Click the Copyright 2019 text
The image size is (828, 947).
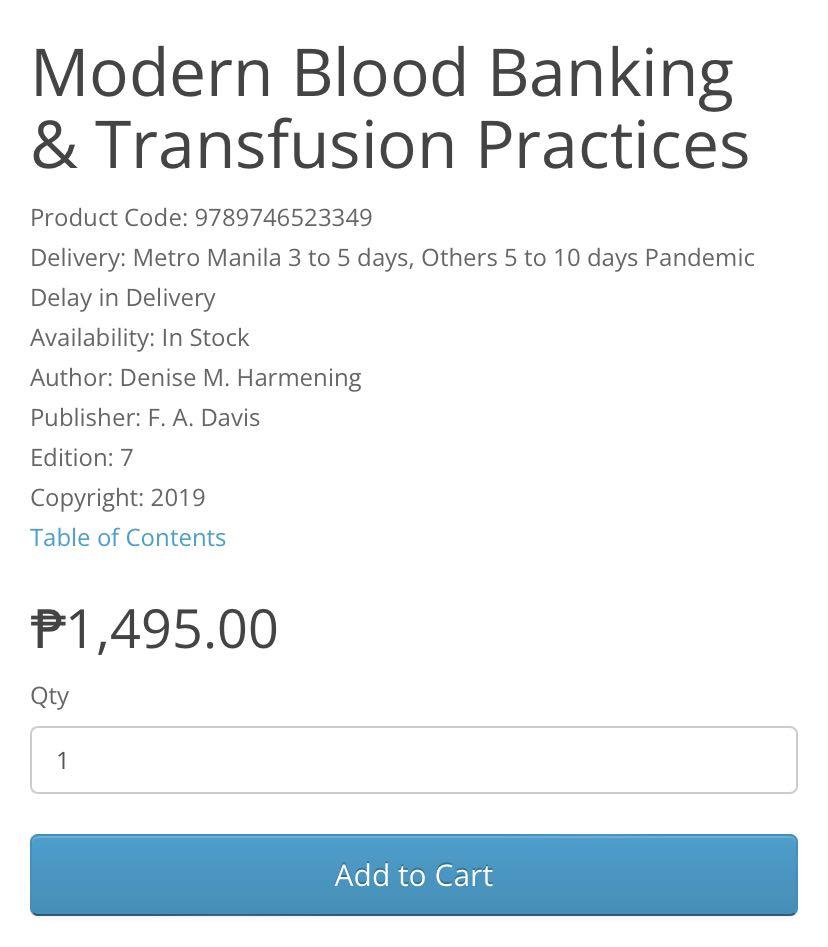(120, 498)
